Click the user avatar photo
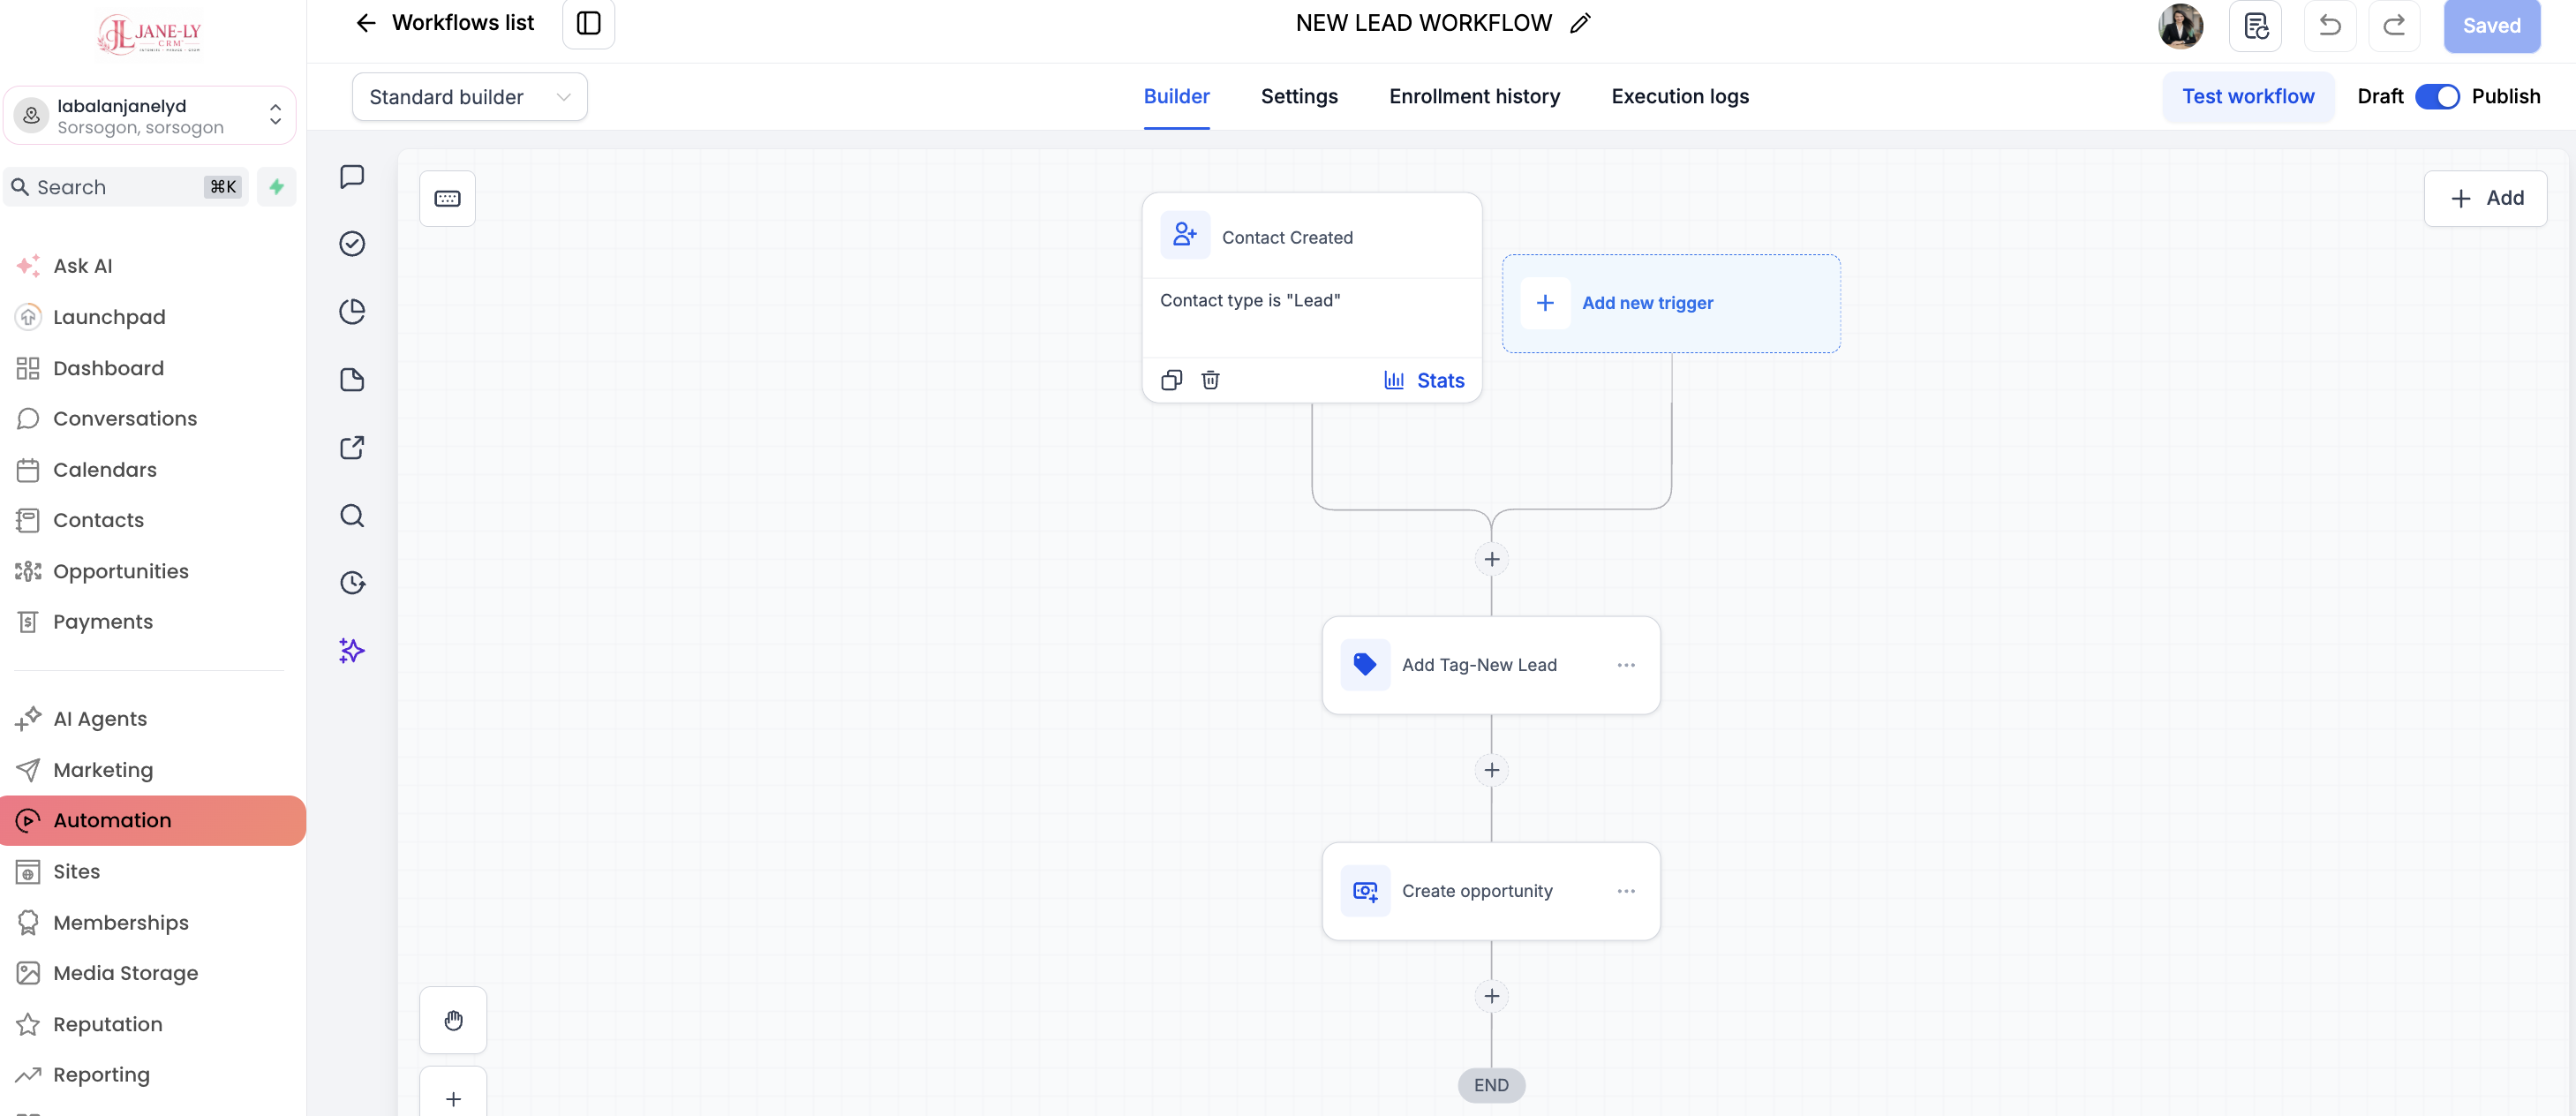The image size is (2576, 1116). pos(2180,26)
